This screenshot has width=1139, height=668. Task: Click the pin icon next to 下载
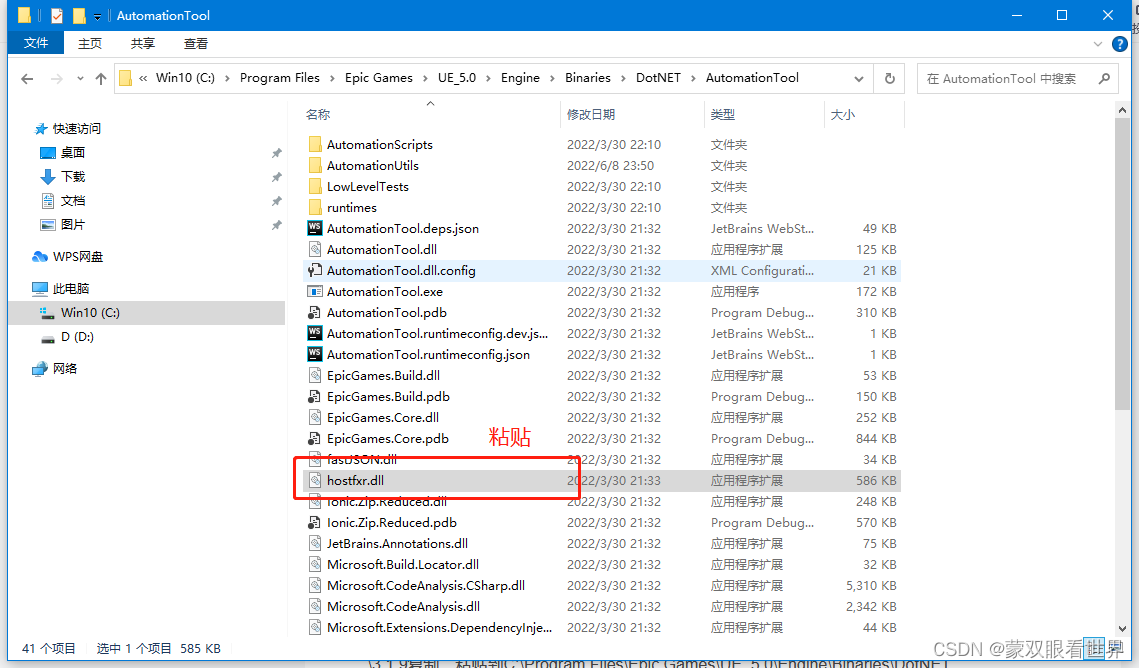point(277,177)
